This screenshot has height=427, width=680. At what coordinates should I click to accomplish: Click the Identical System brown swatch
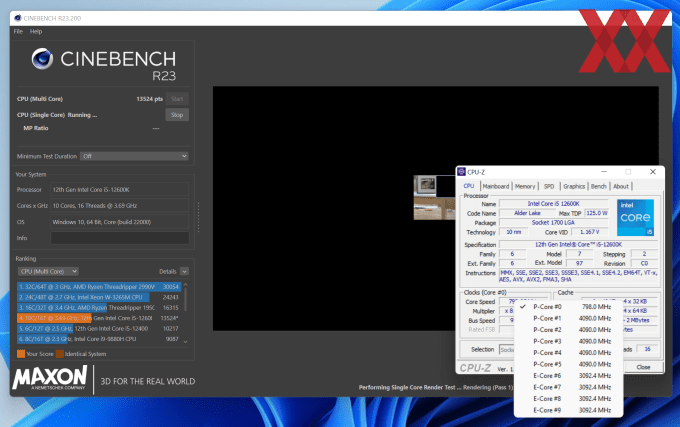pos(60,354)
